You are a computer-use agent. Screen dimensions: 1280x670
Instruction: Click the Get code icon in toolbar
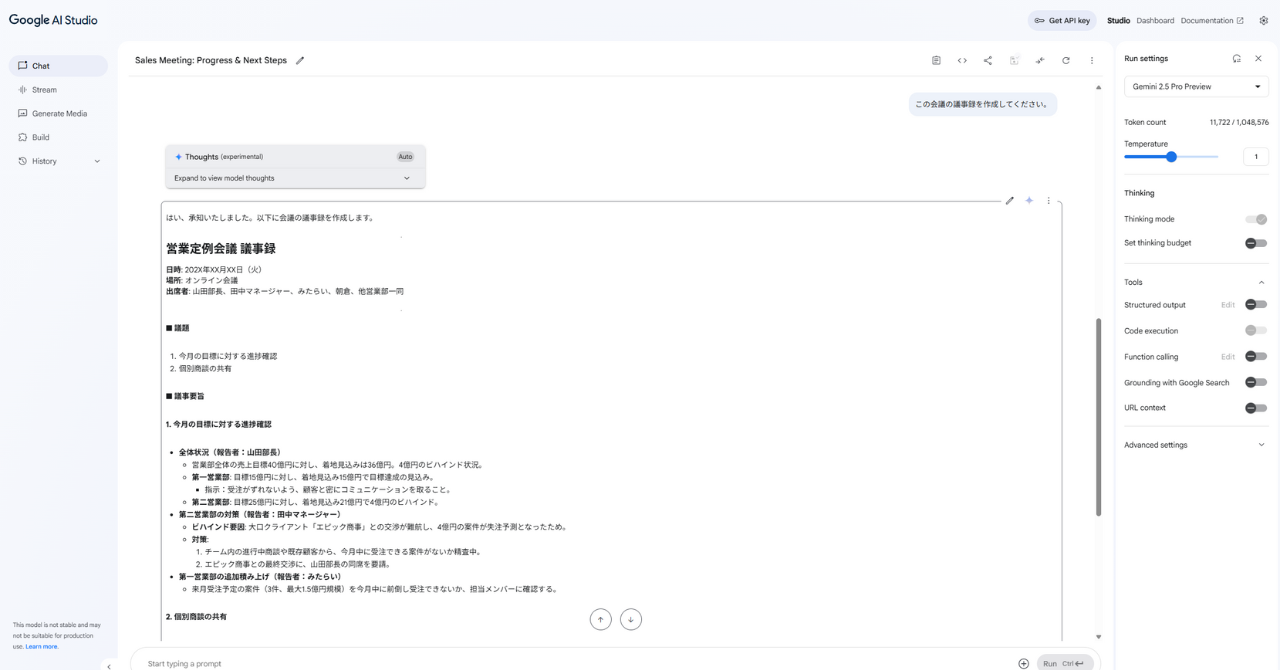(x=962, y=61)
